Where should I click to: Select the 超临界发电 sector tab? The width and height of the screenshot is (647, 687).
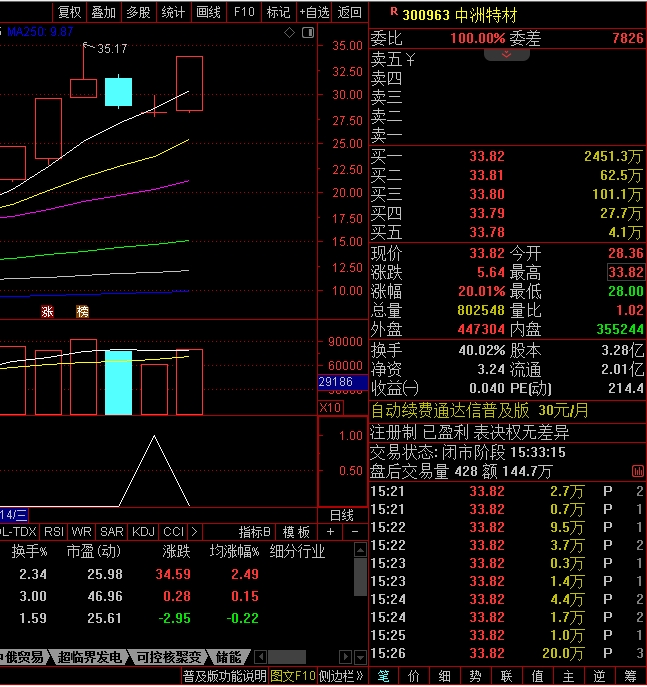89,657
